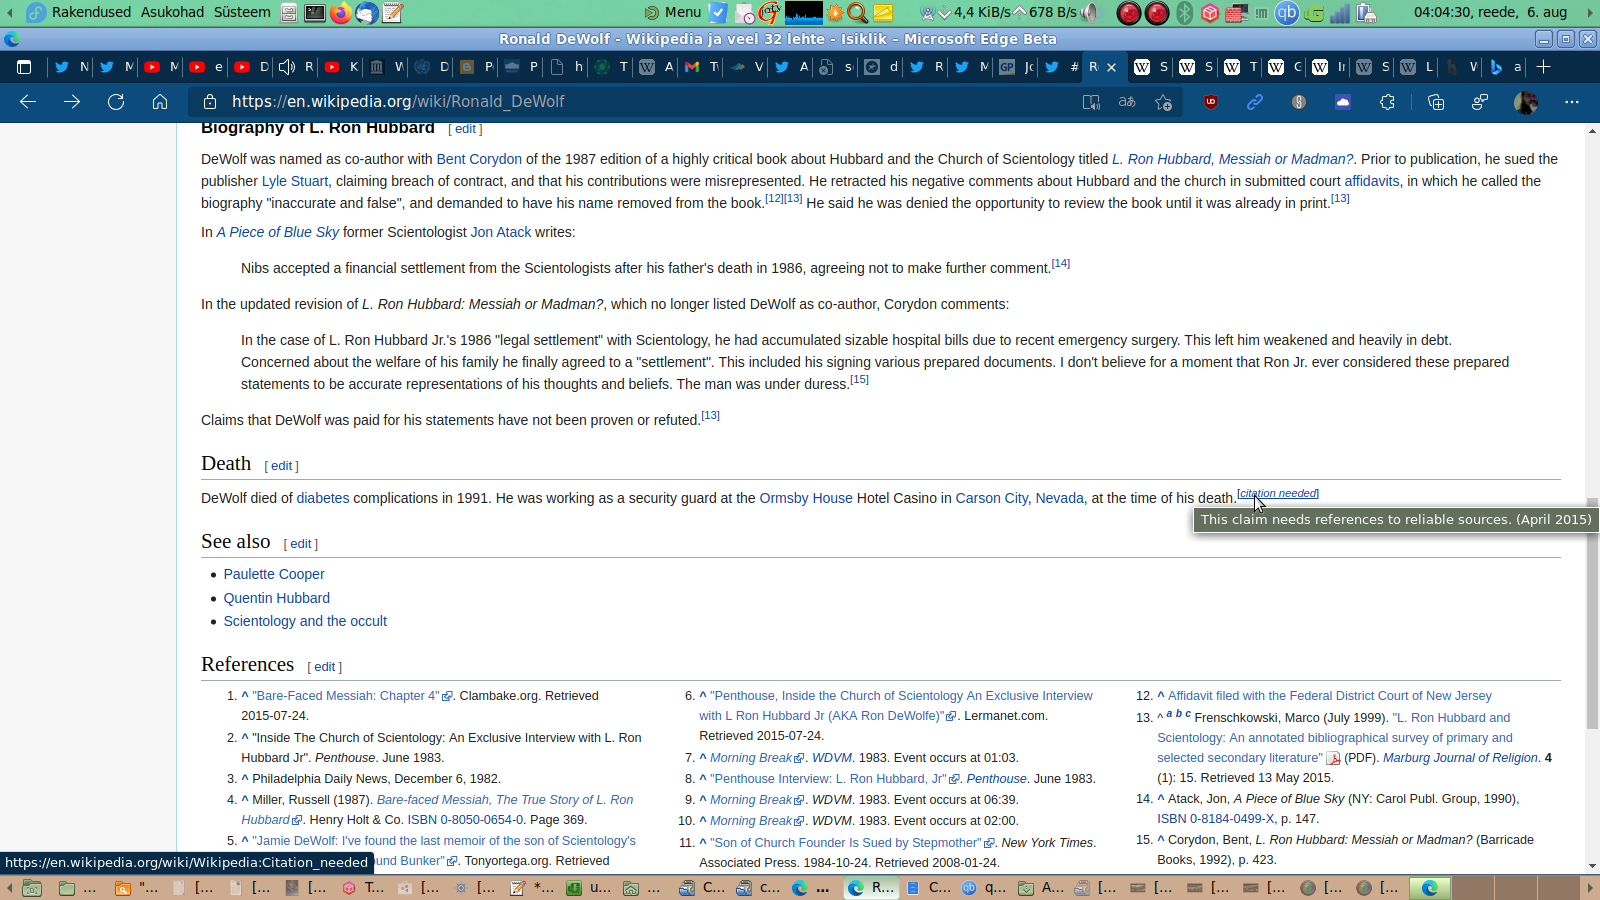Open the Carson City link
The image size is (1600, 900).
991,498
